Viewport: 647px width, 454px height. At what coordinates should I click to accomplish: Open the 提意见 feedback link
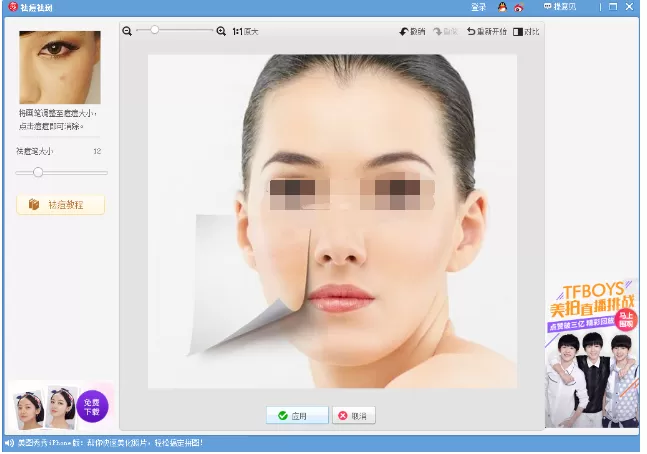[560, 7]
